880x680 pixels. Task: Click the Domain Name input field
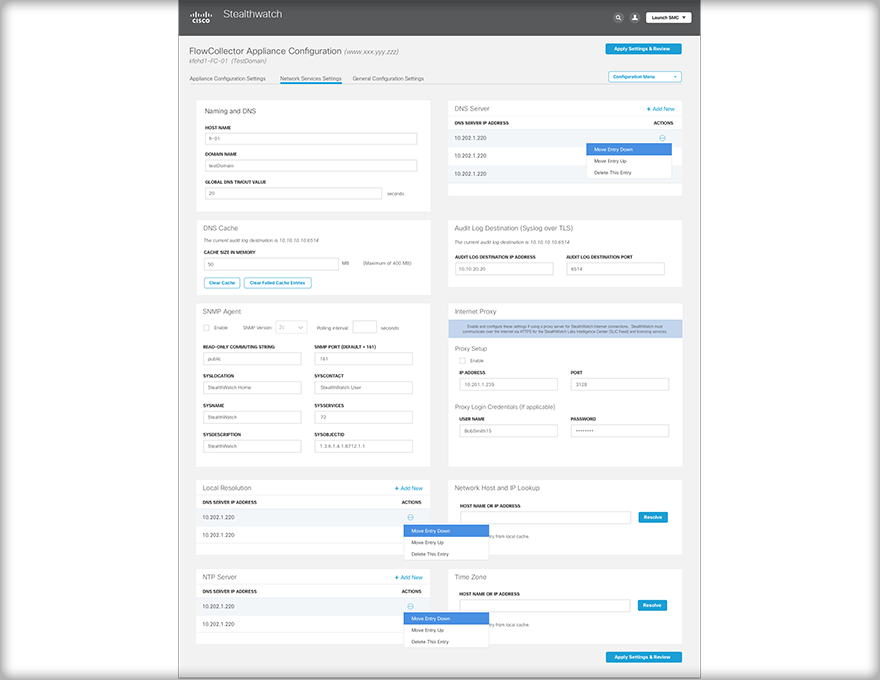click(x=311, y=166)
